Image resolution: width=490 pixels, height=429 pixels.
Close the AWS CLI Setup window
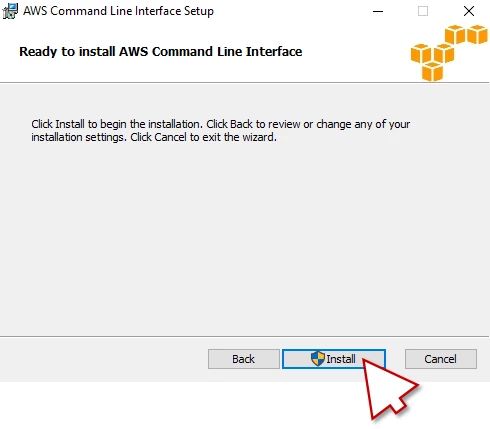pos(469,11)
